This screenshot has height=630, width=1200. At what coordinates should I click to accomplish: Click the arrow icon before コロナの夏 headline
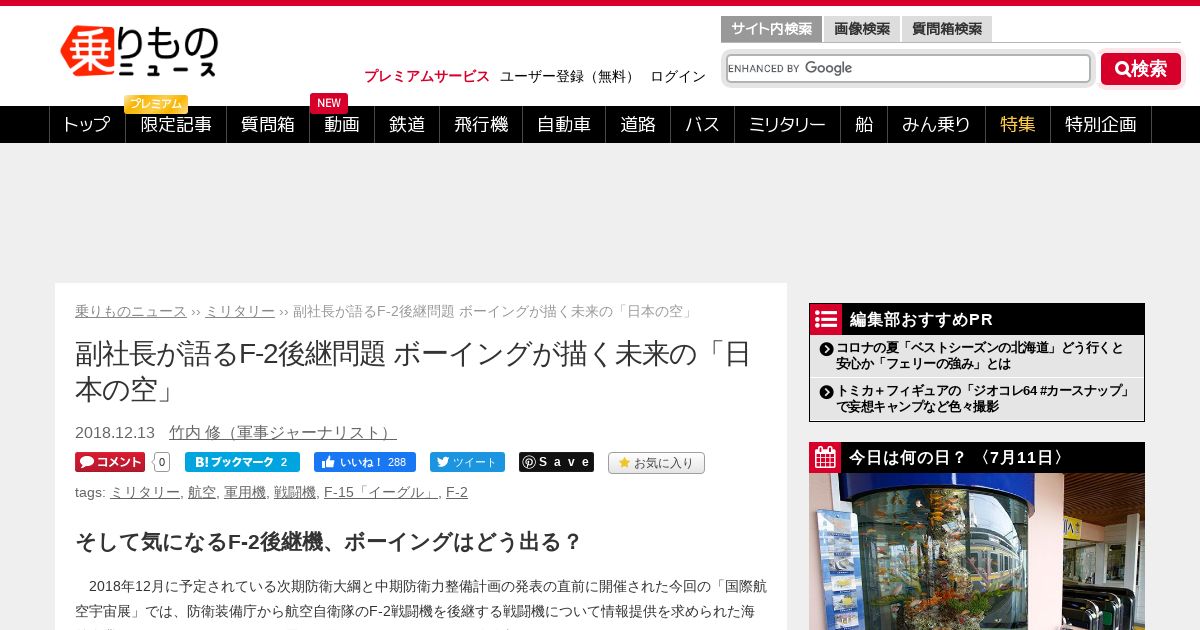pyautogui.click(x=826, y=349)
